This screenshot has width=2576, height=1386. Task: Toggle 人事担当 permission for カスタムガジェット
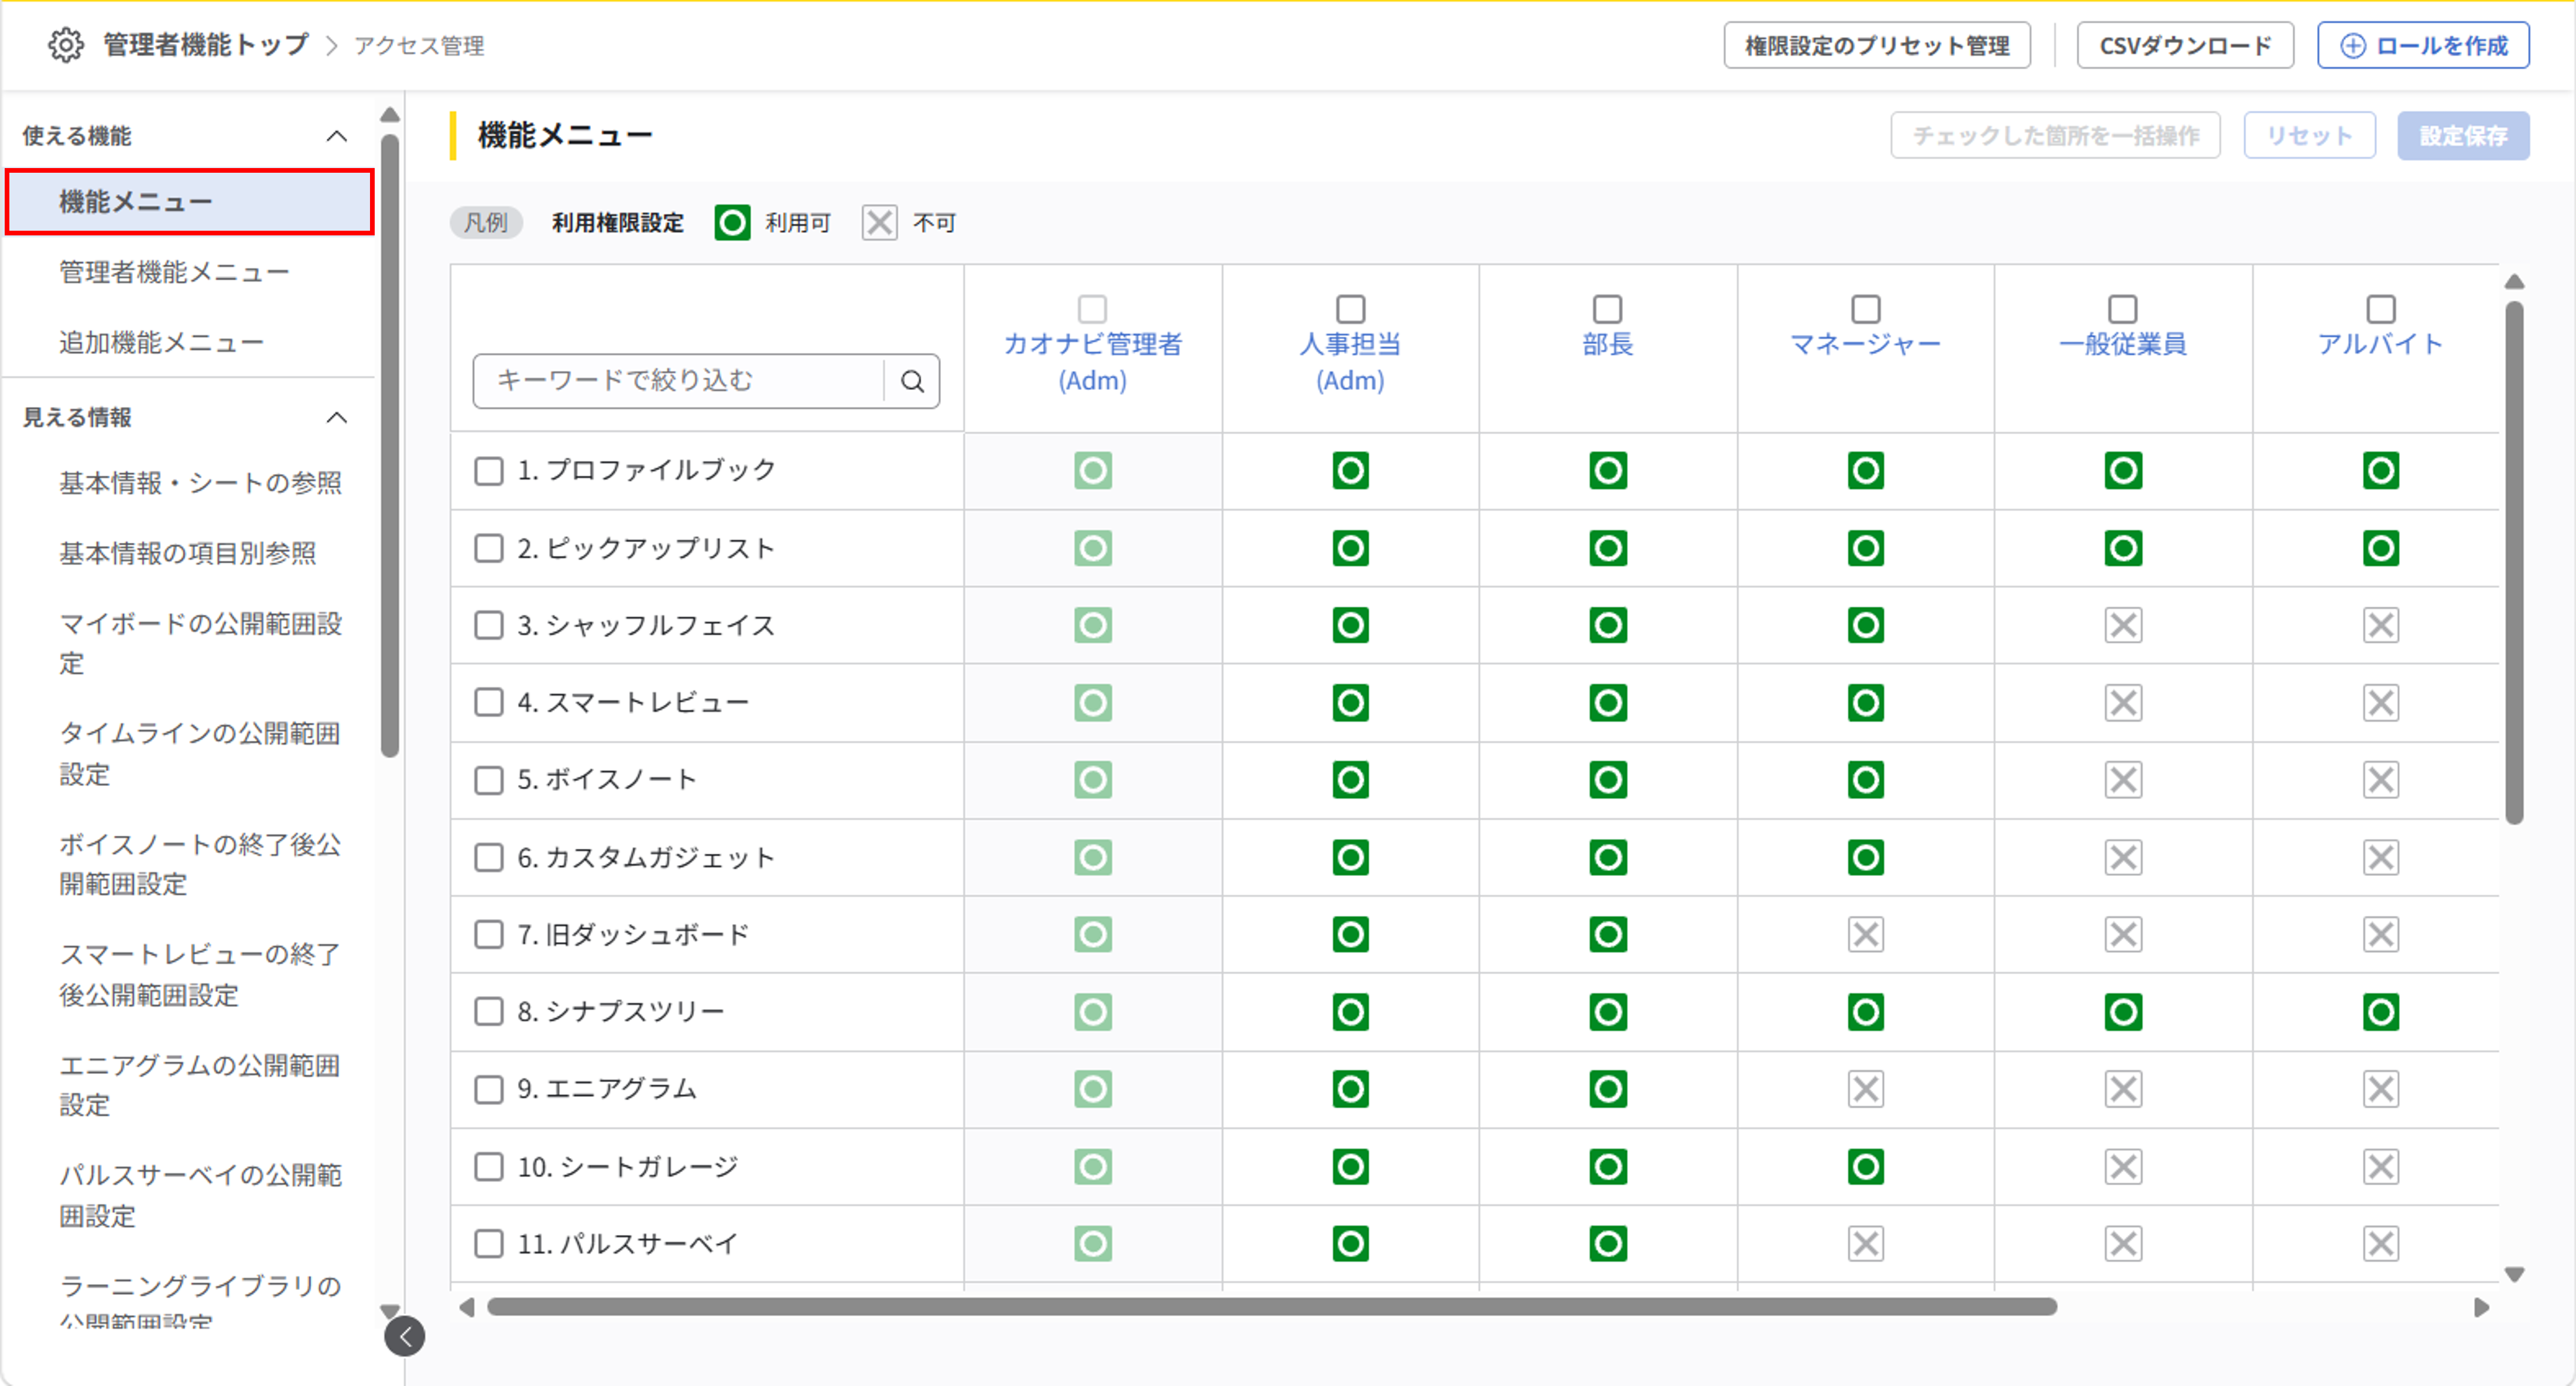click(x=1350, y=857)
